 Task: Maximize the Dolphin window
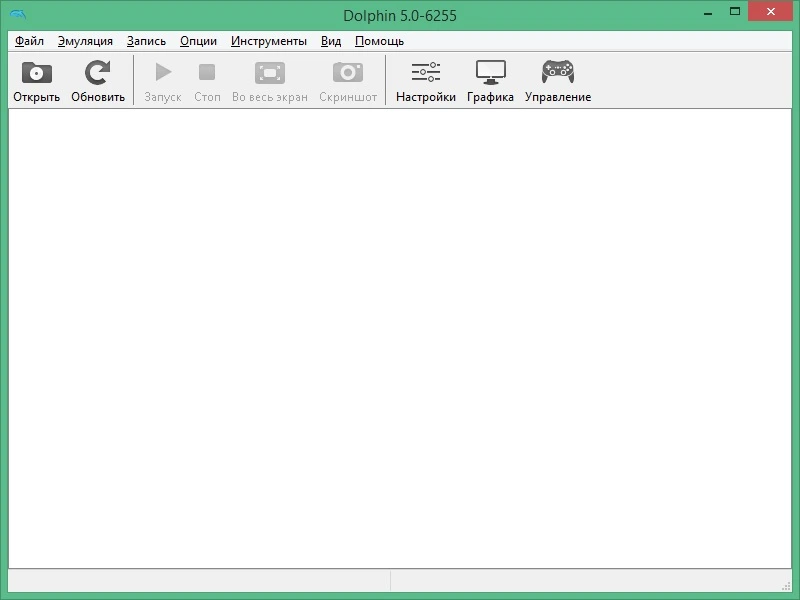coord(735,11)
